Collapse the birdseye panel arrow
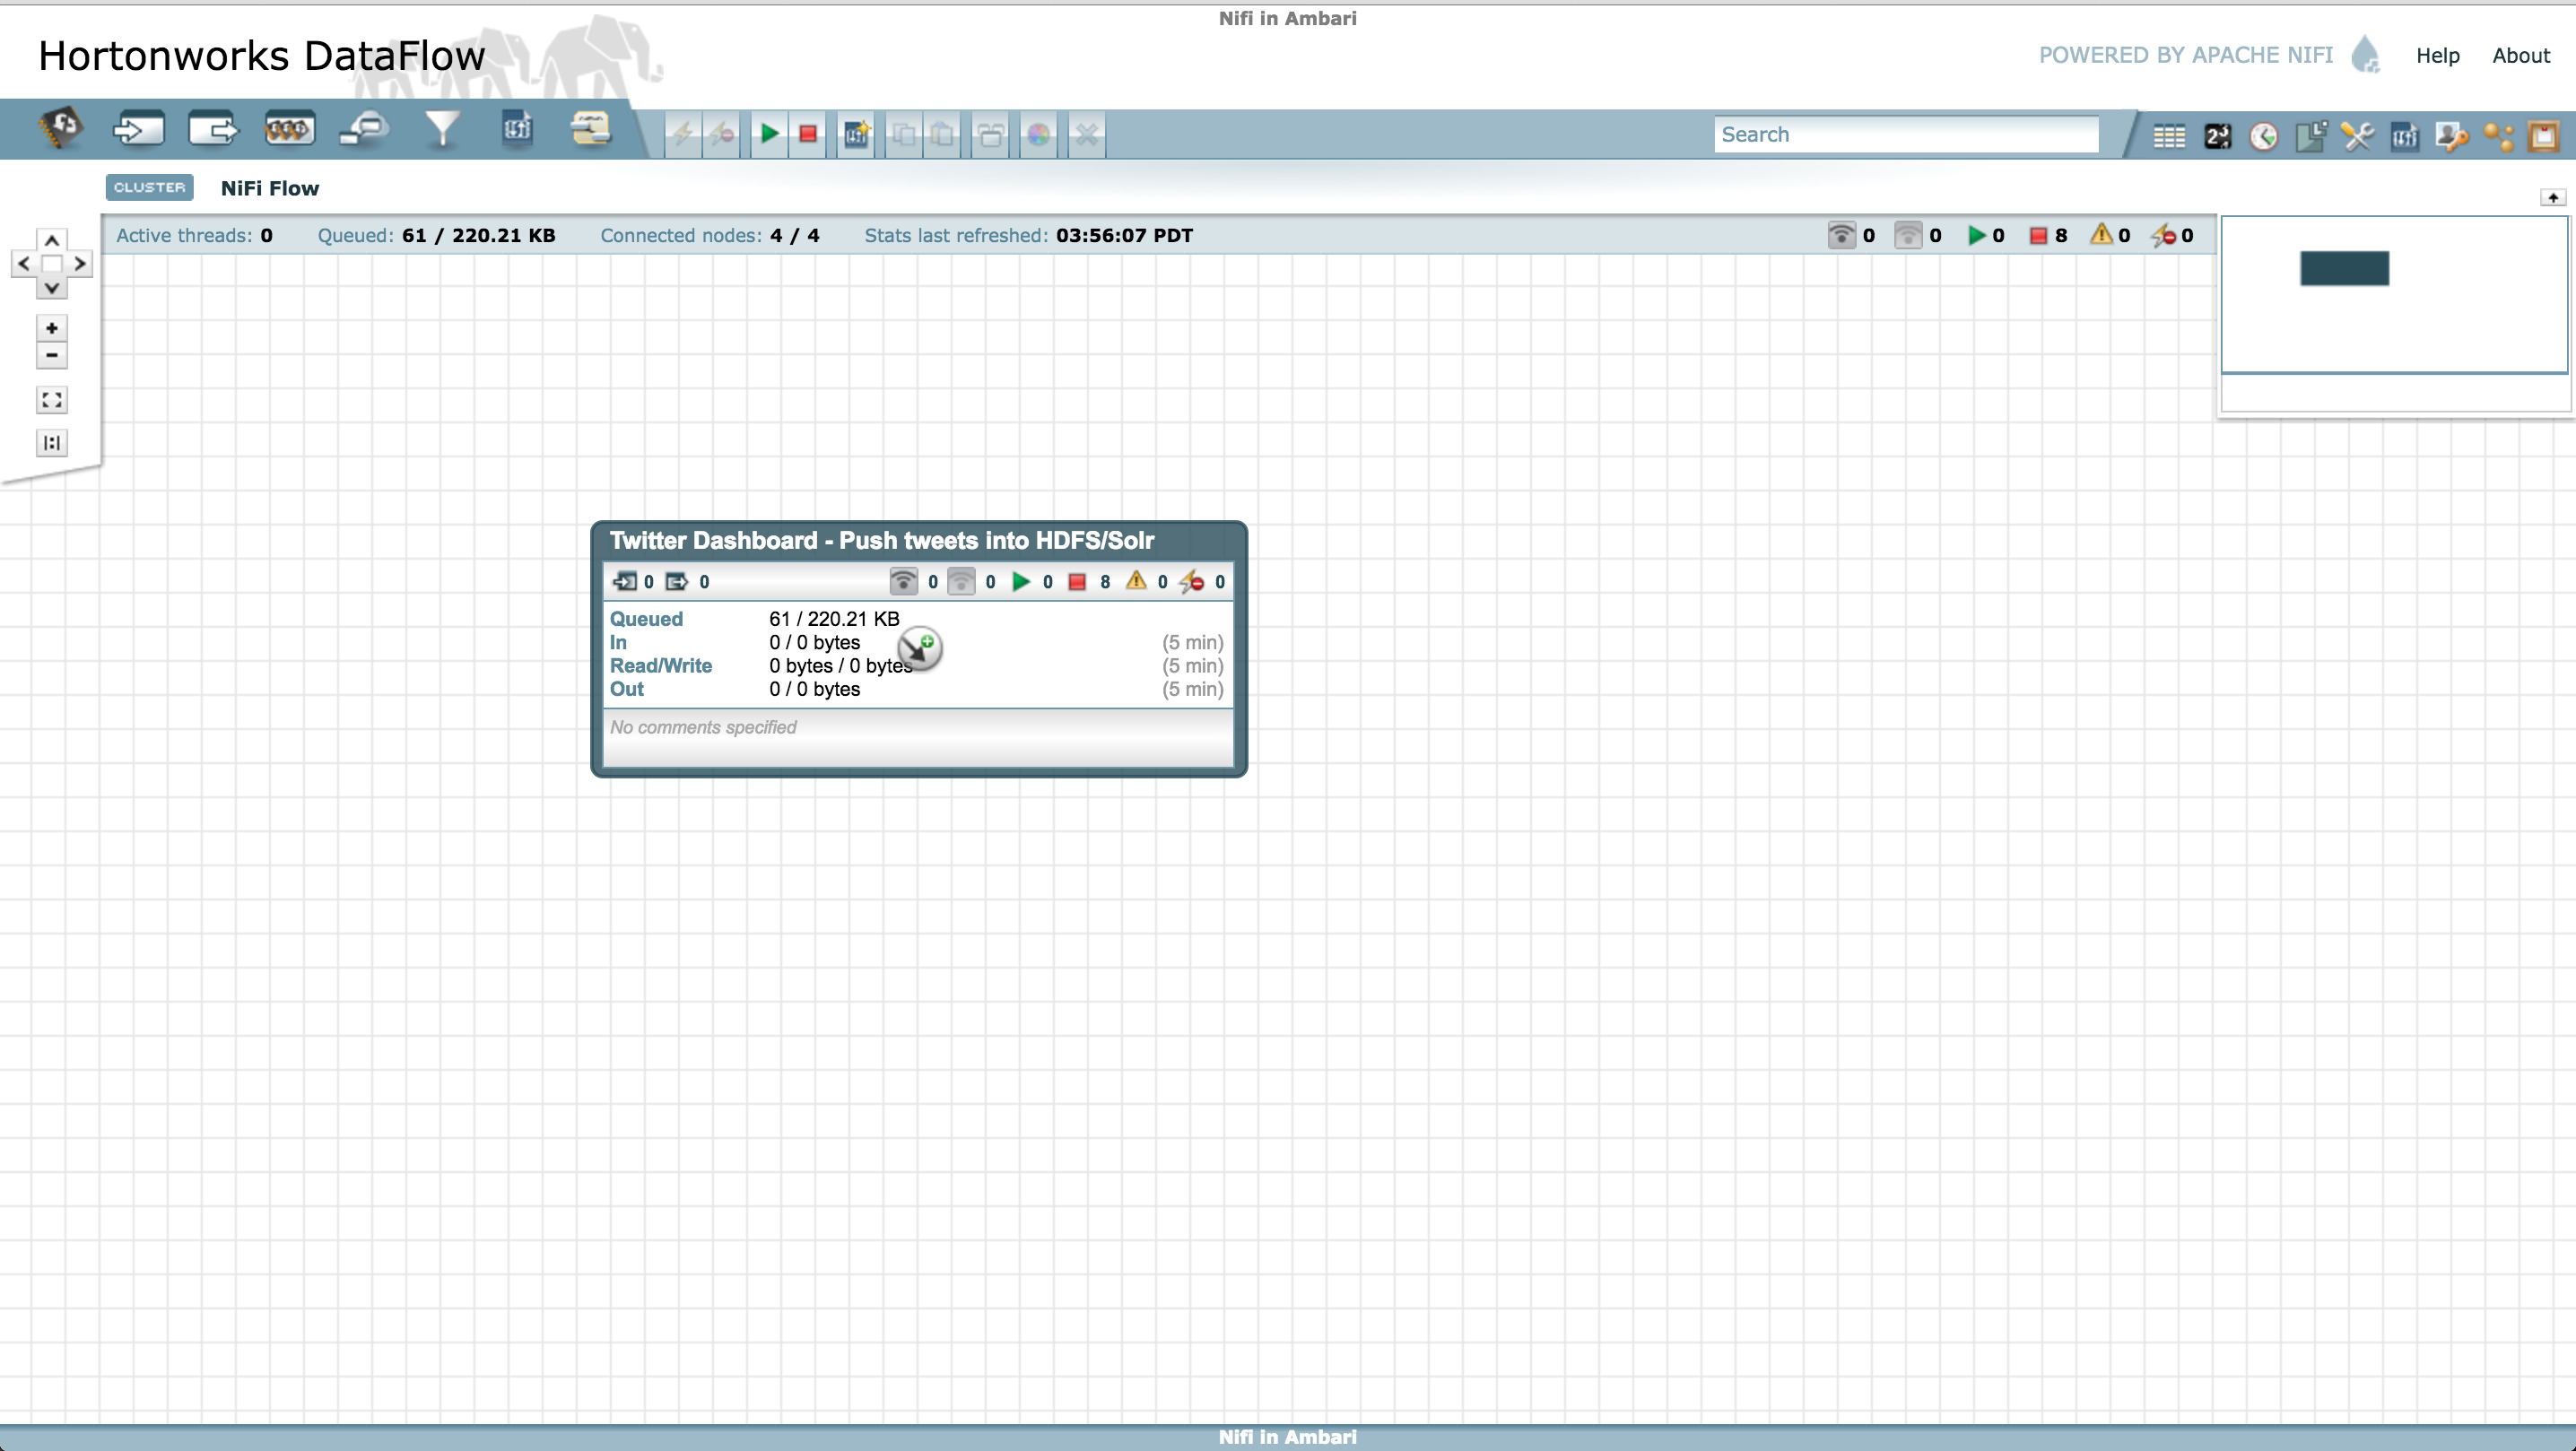Viewport: 2576px width, 1451px height. point(2552,198)
